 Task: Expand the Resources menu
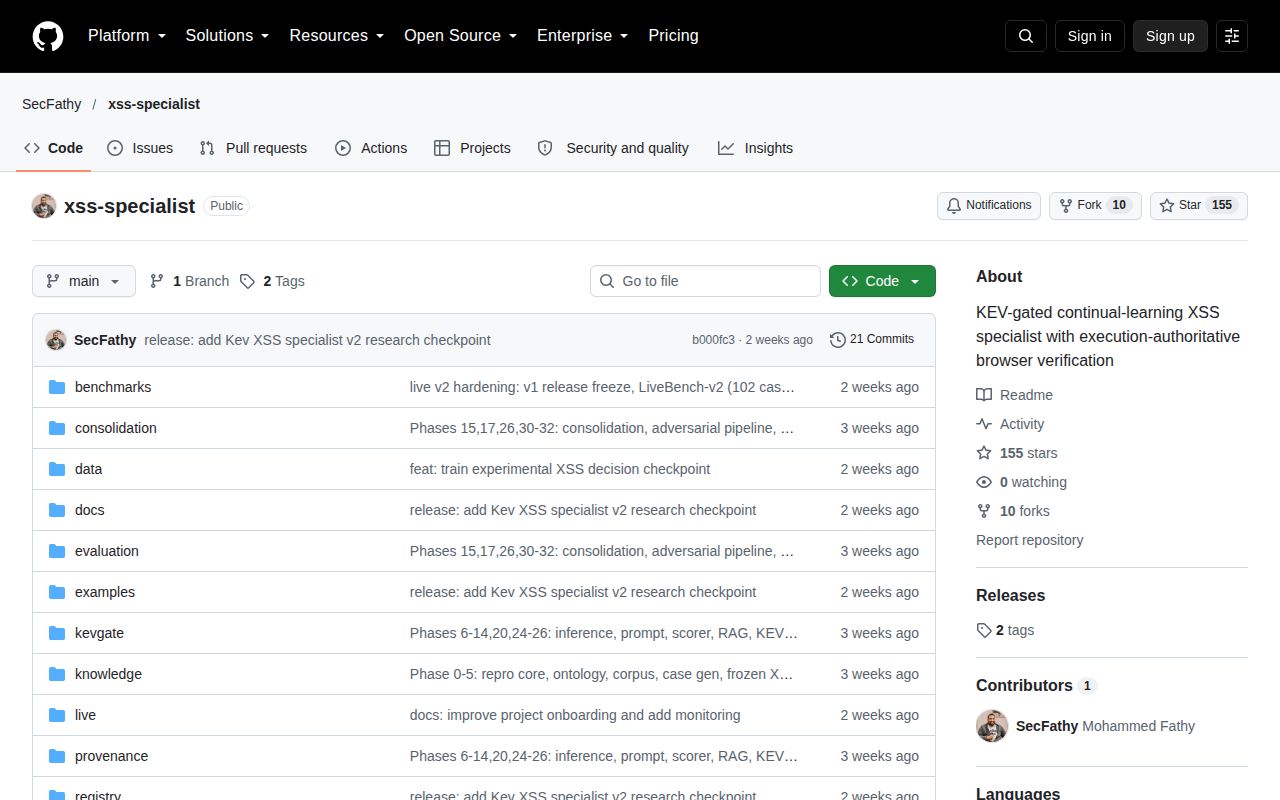337,36
